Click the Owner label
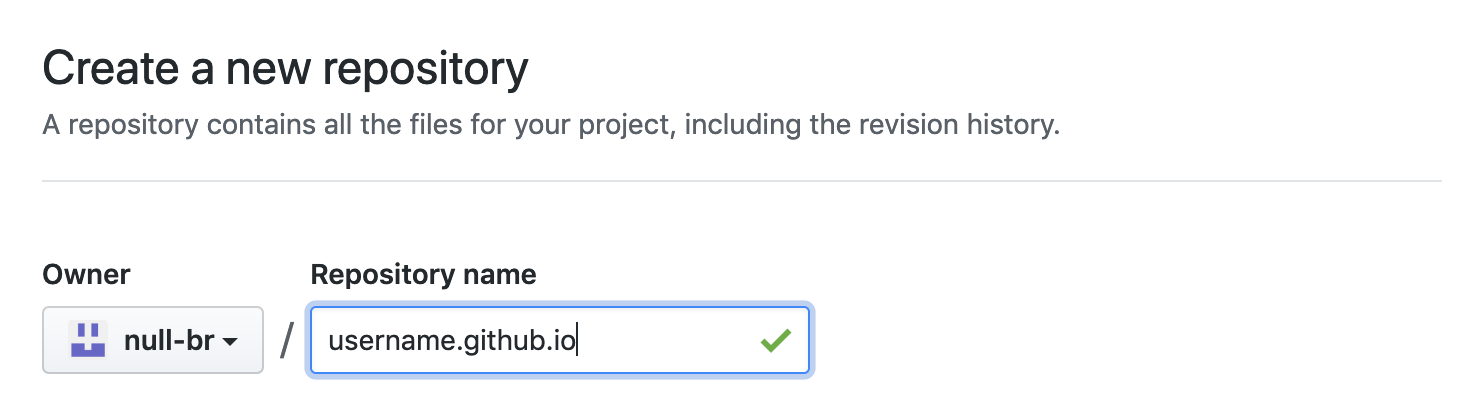1466x396 pixels. click(x=86, y=275)
